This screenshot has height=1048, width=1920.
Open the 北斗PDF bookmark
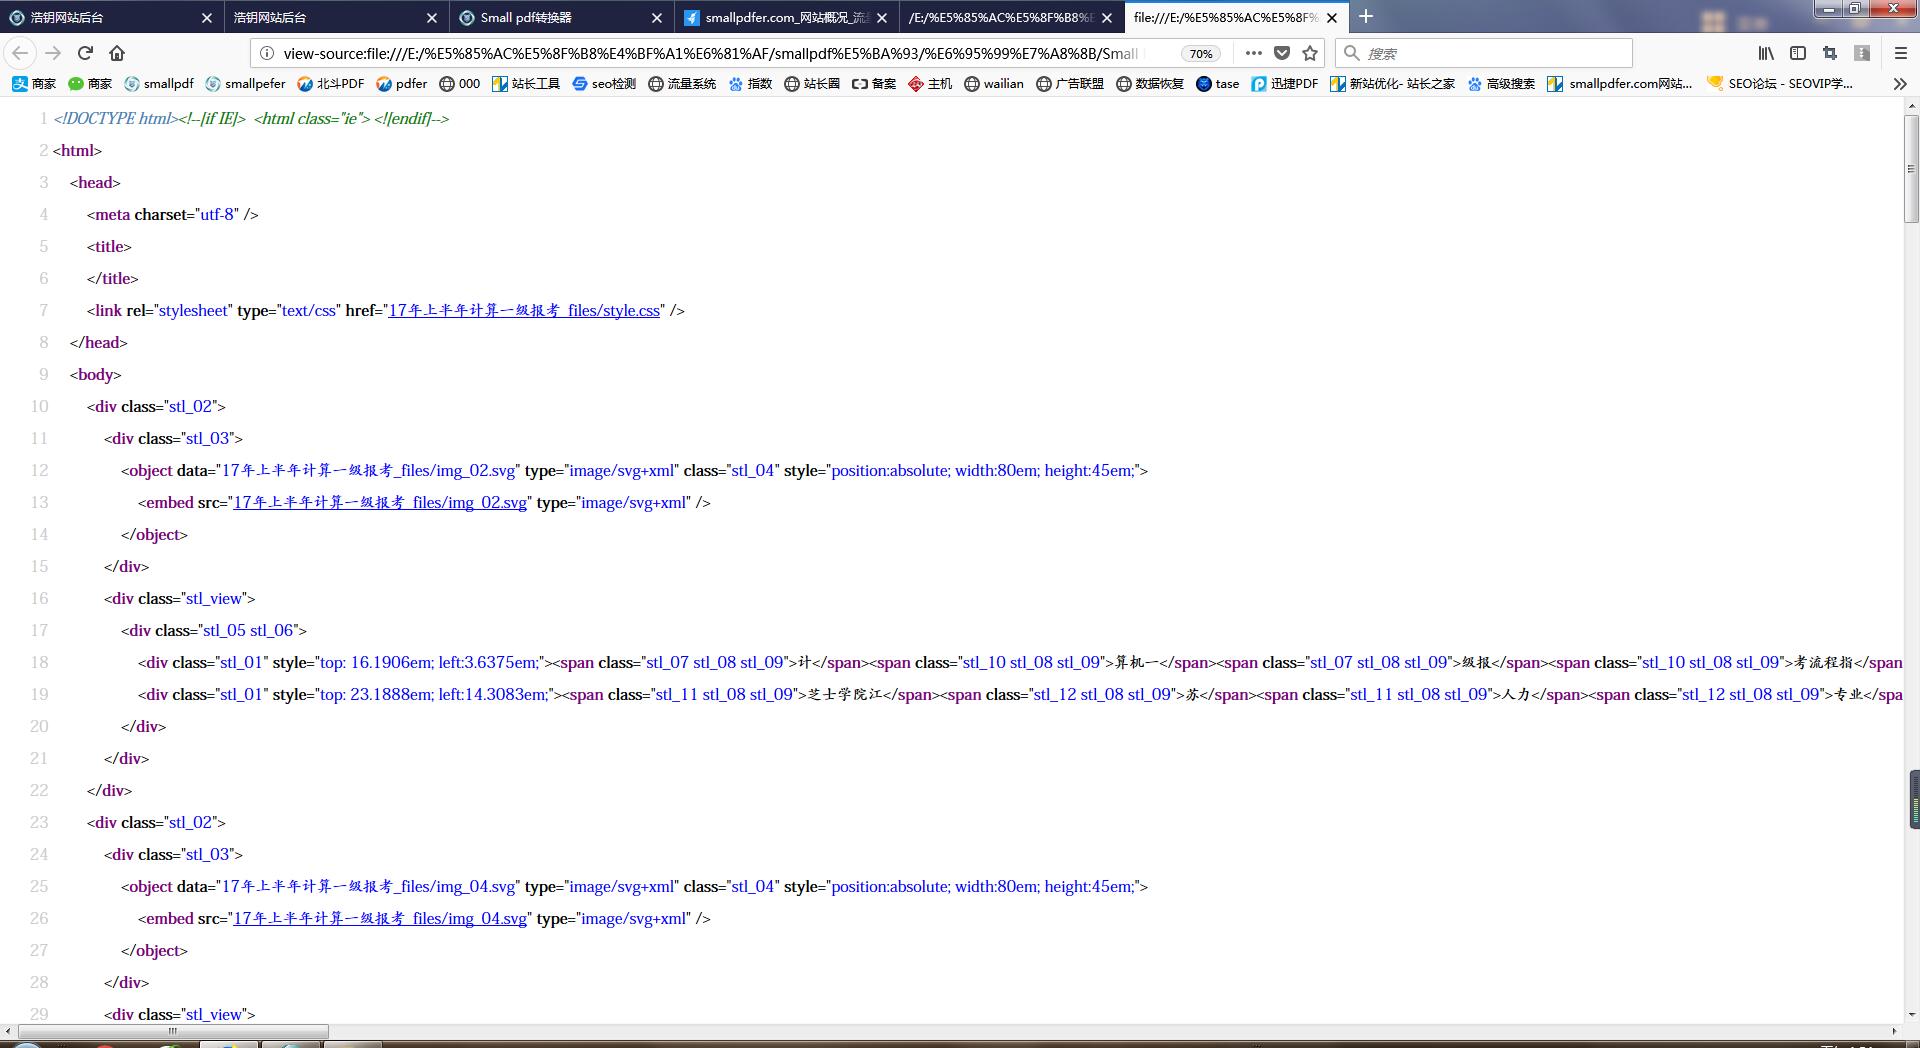click(x=330, y=84)
